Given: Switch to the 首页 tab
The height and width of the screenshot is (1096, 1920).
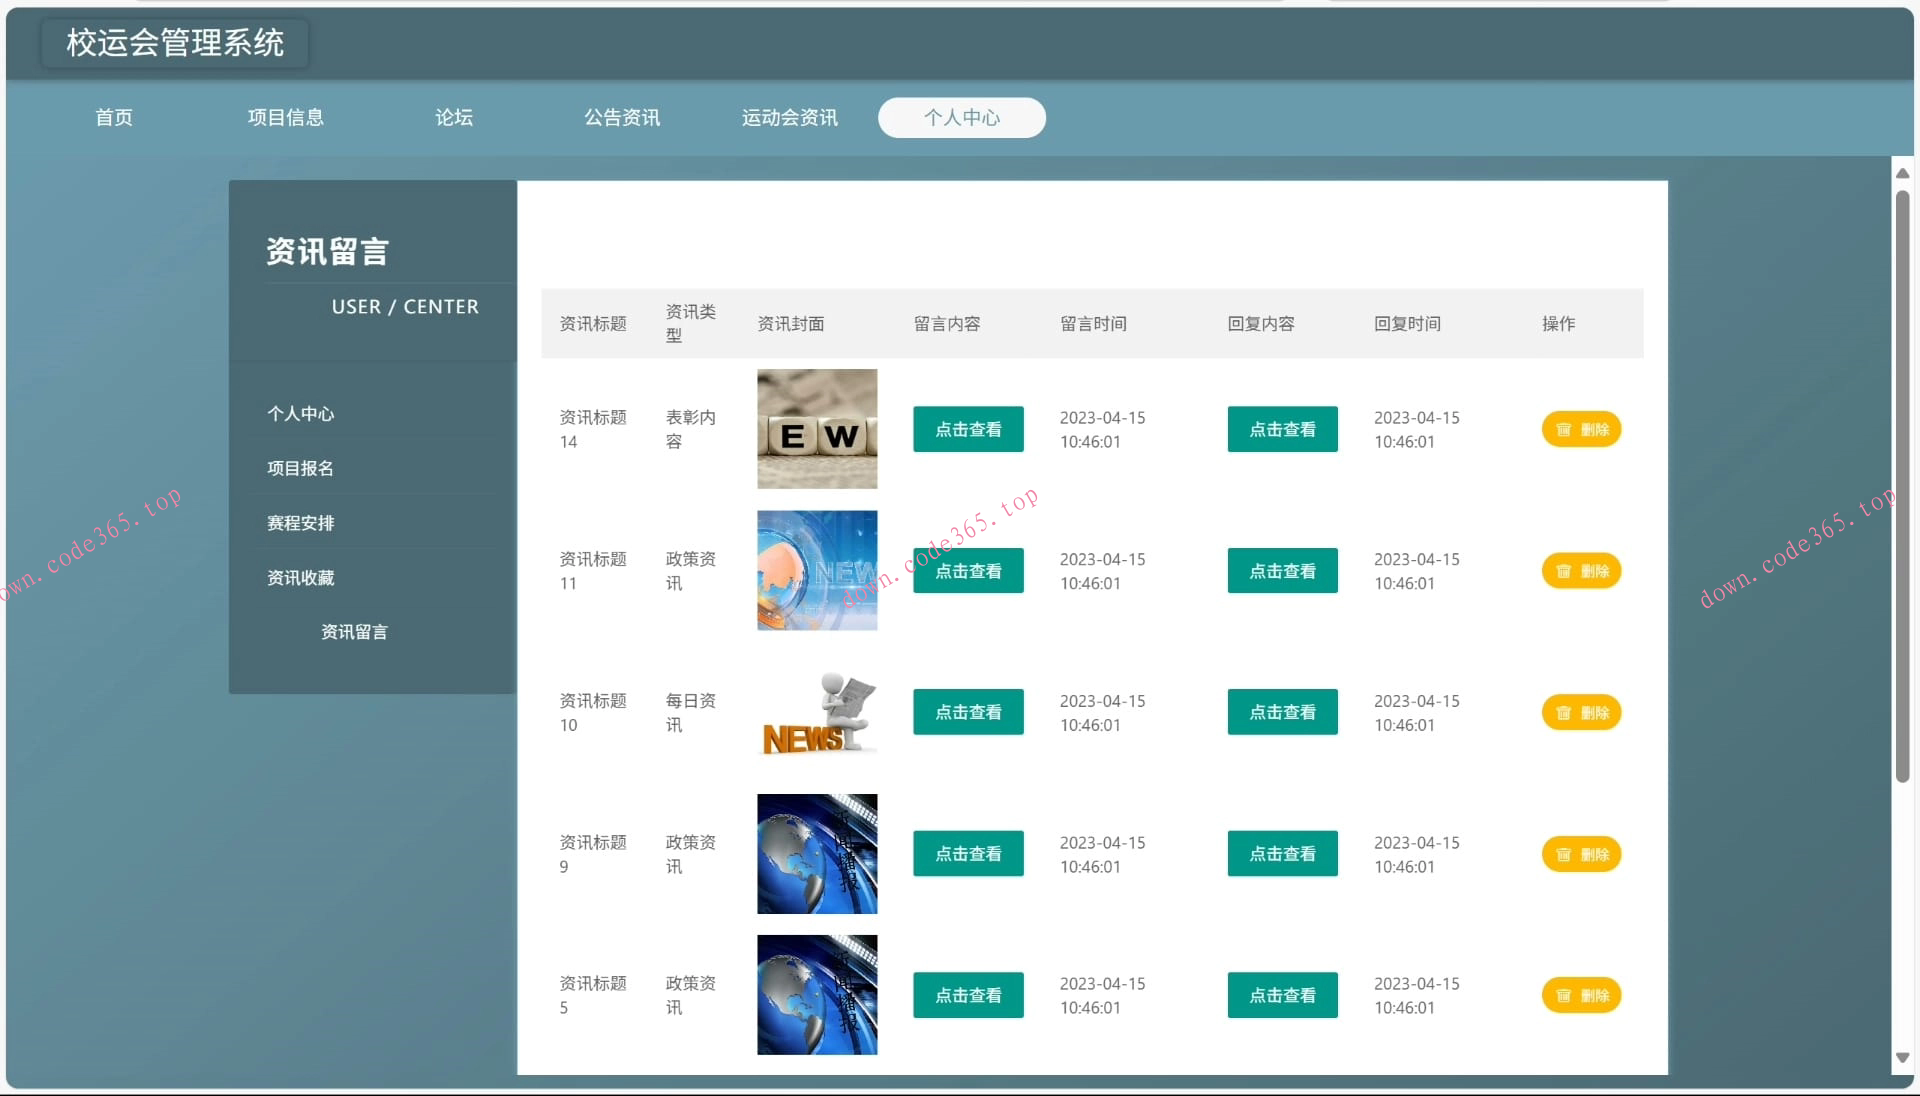Looking at the screenshot, I should 113,117.
